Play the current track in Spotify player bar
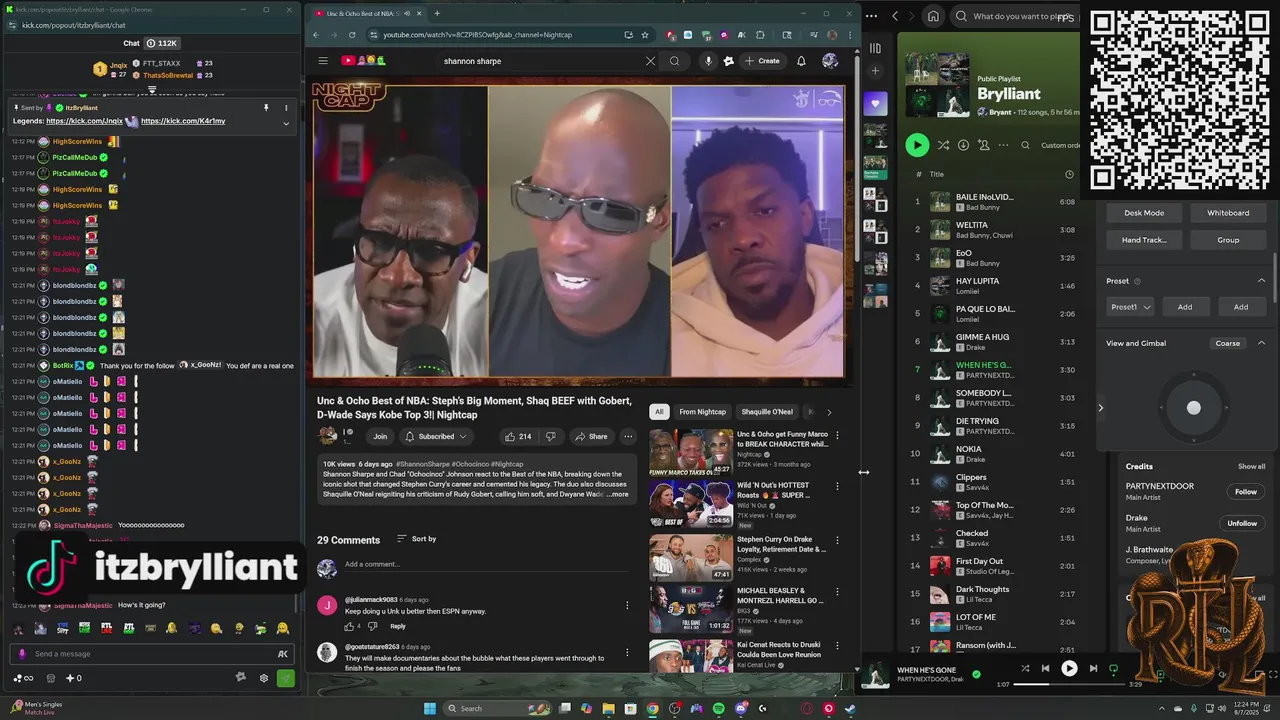 [x=1069, y=668]
